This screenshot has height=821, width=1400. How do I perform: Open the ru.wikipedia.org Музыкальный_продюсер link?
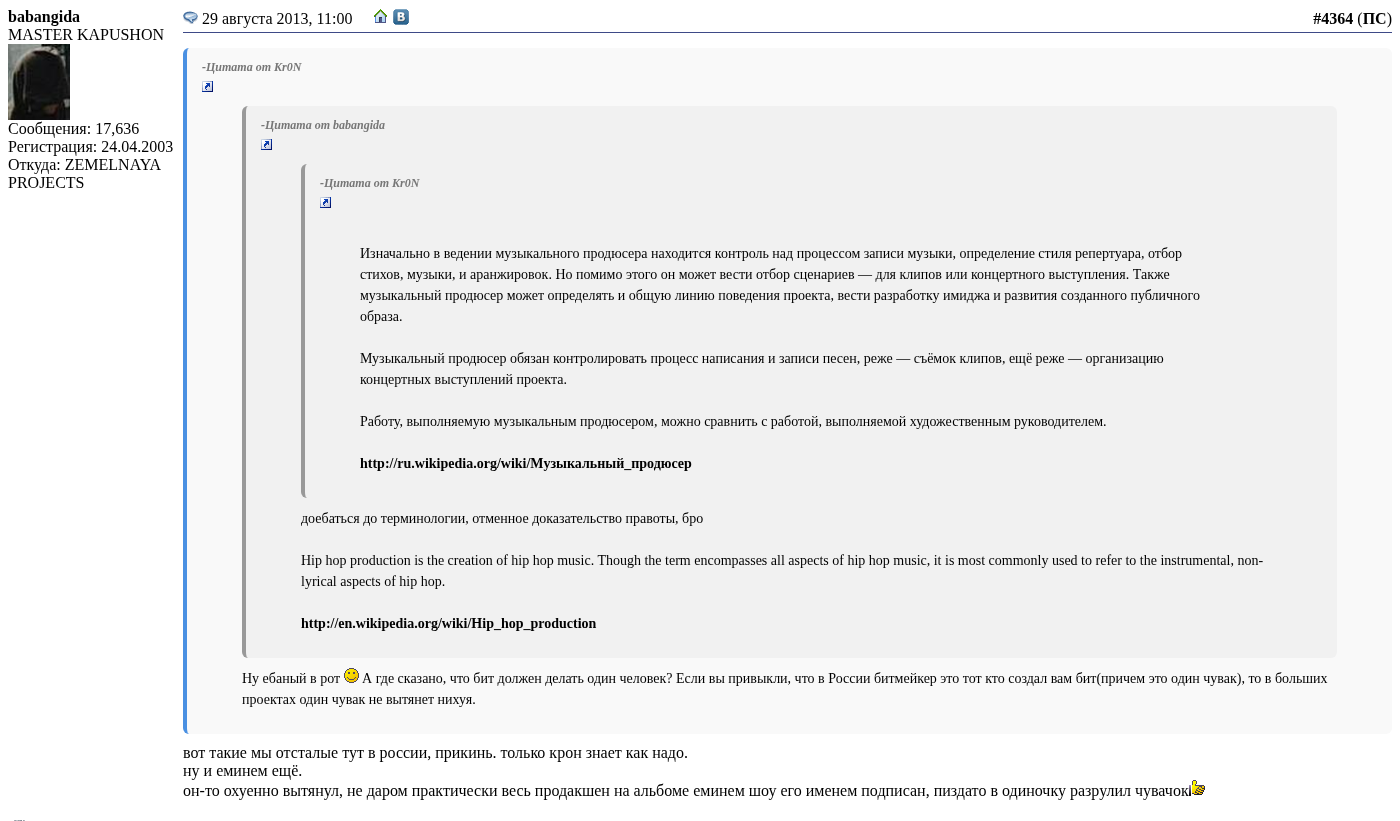coord(525,464)
